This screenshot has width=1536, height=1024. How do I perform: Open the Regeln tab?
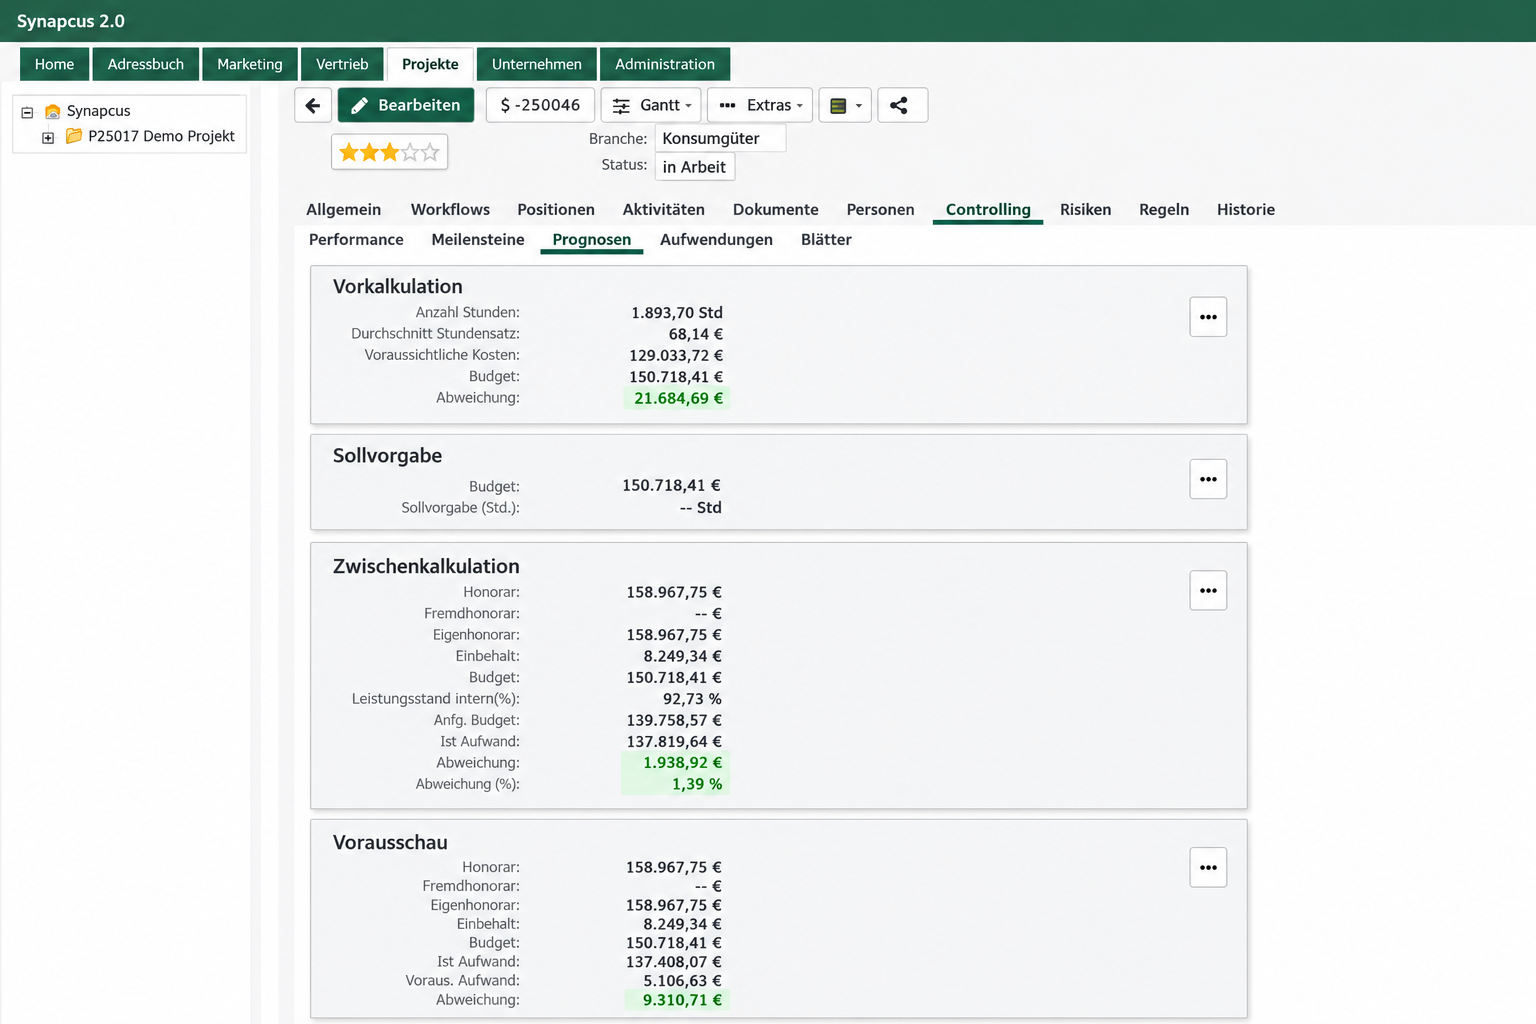click(1164, 210)
